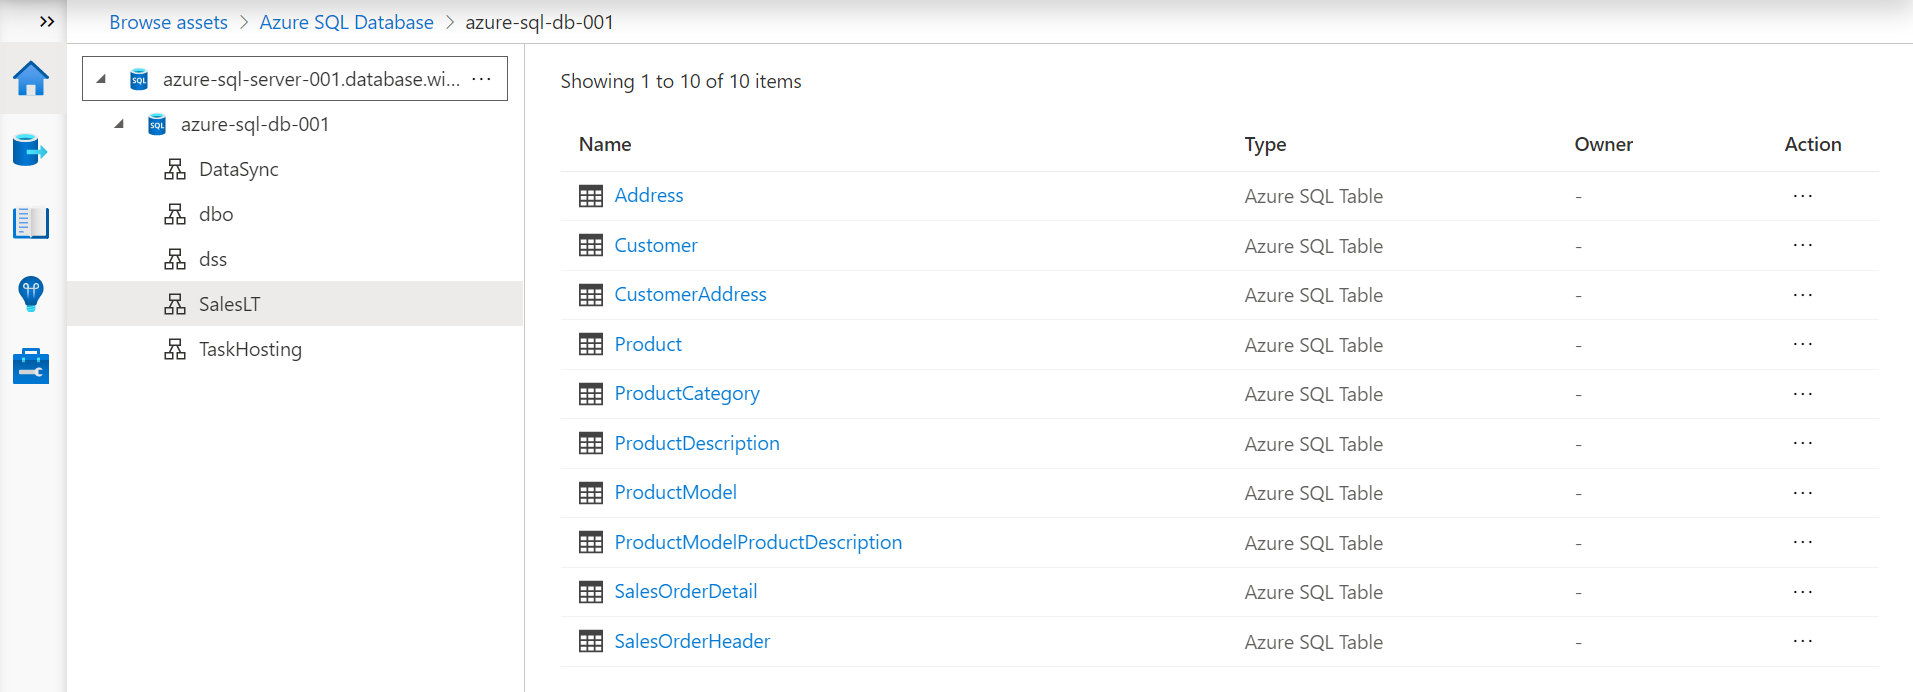
Task: Open the Data Map sidebar icon
Action: pyautogui.click(x=31, y=150)
